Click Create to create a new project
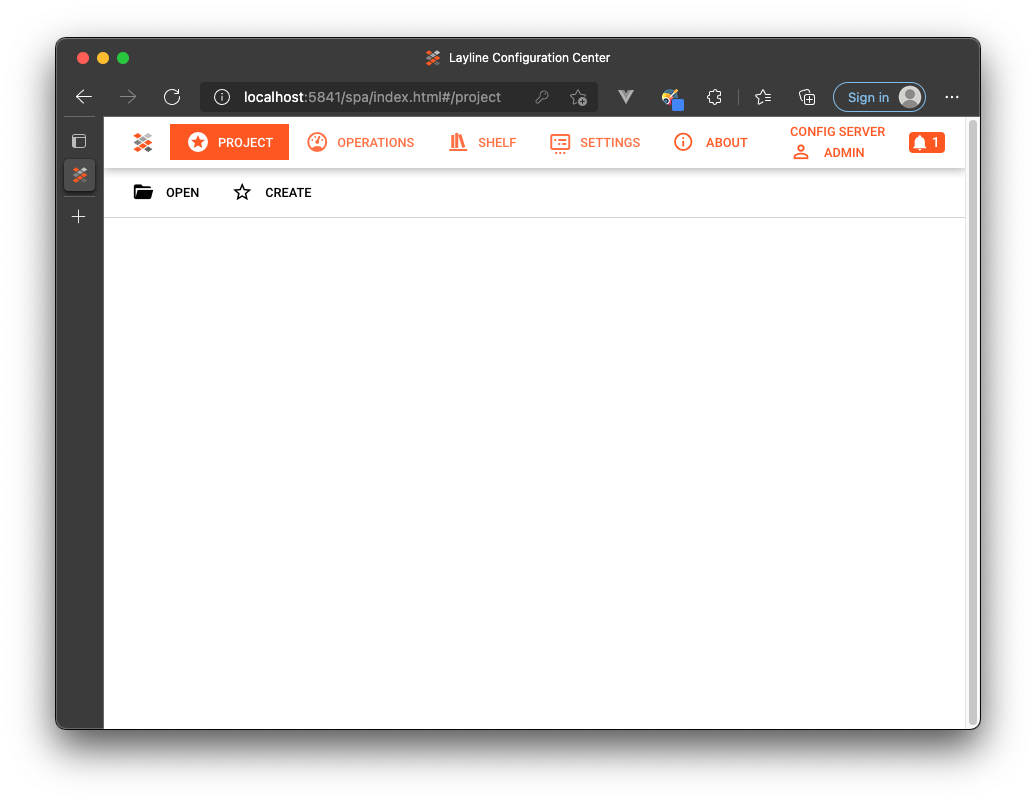This screenshot has height=803, width=1036. click(273, 193)
